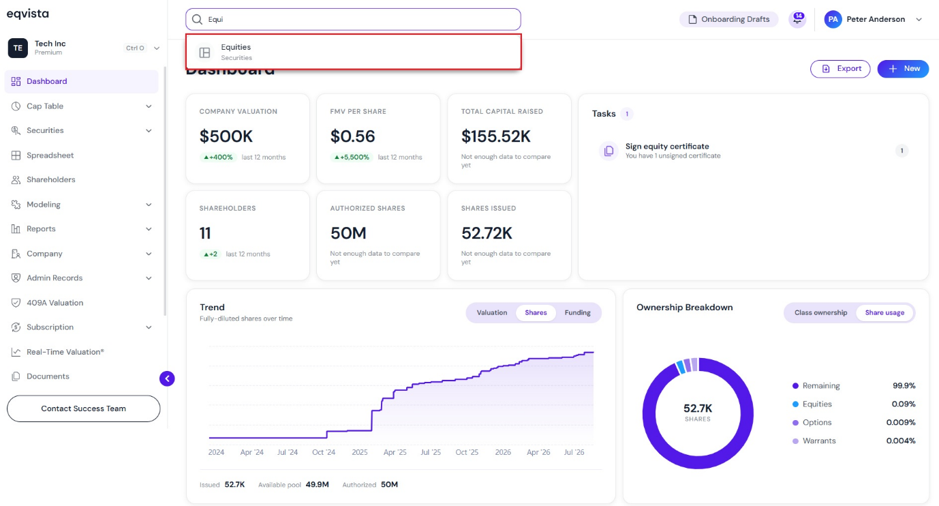Select Share usage breakdown view
939x506 pixels.
pyautogui.click(x=885, y=313)
